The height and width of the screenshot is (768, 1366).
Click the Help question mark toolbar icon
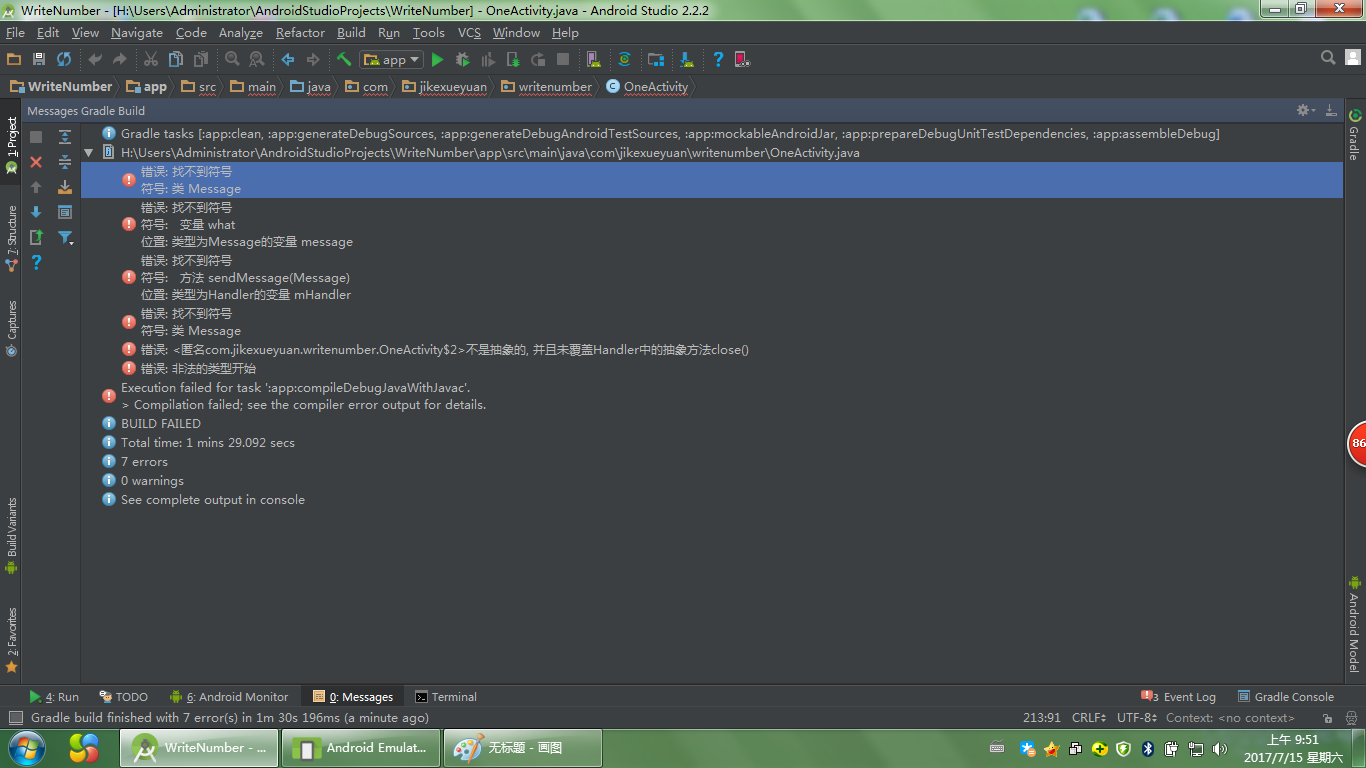point(718,60)
